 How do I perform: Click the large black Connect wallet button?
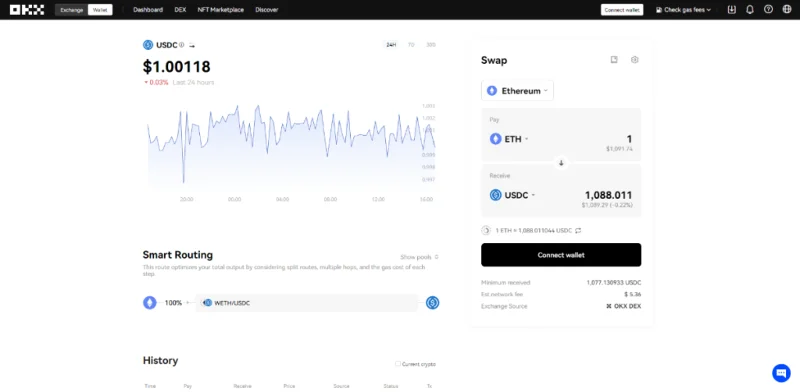tap(561, 255)
